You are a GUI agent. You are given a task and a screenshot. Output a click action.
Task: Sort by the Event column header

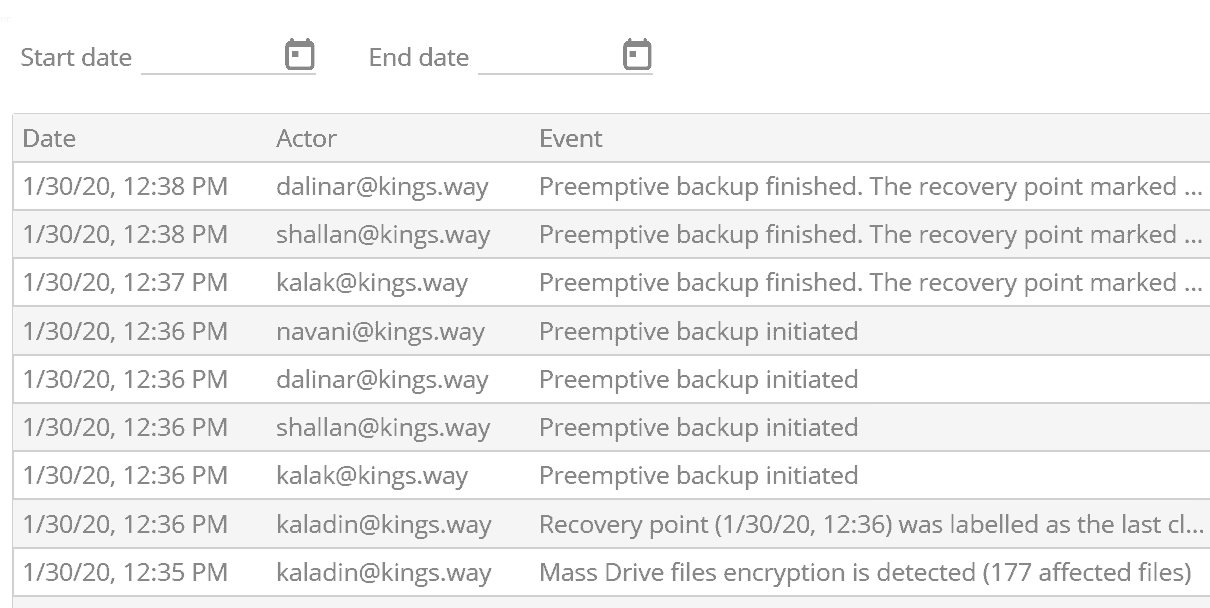click(x=571, y=138)
